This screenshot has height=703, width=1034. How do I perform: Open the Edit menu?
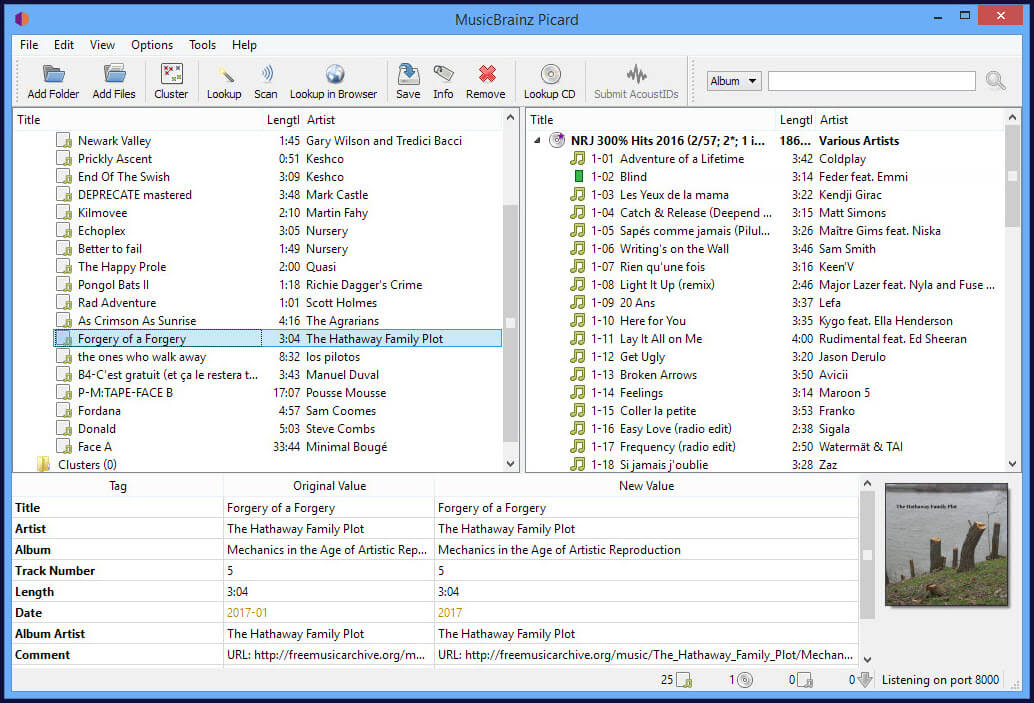pos(64,45)
